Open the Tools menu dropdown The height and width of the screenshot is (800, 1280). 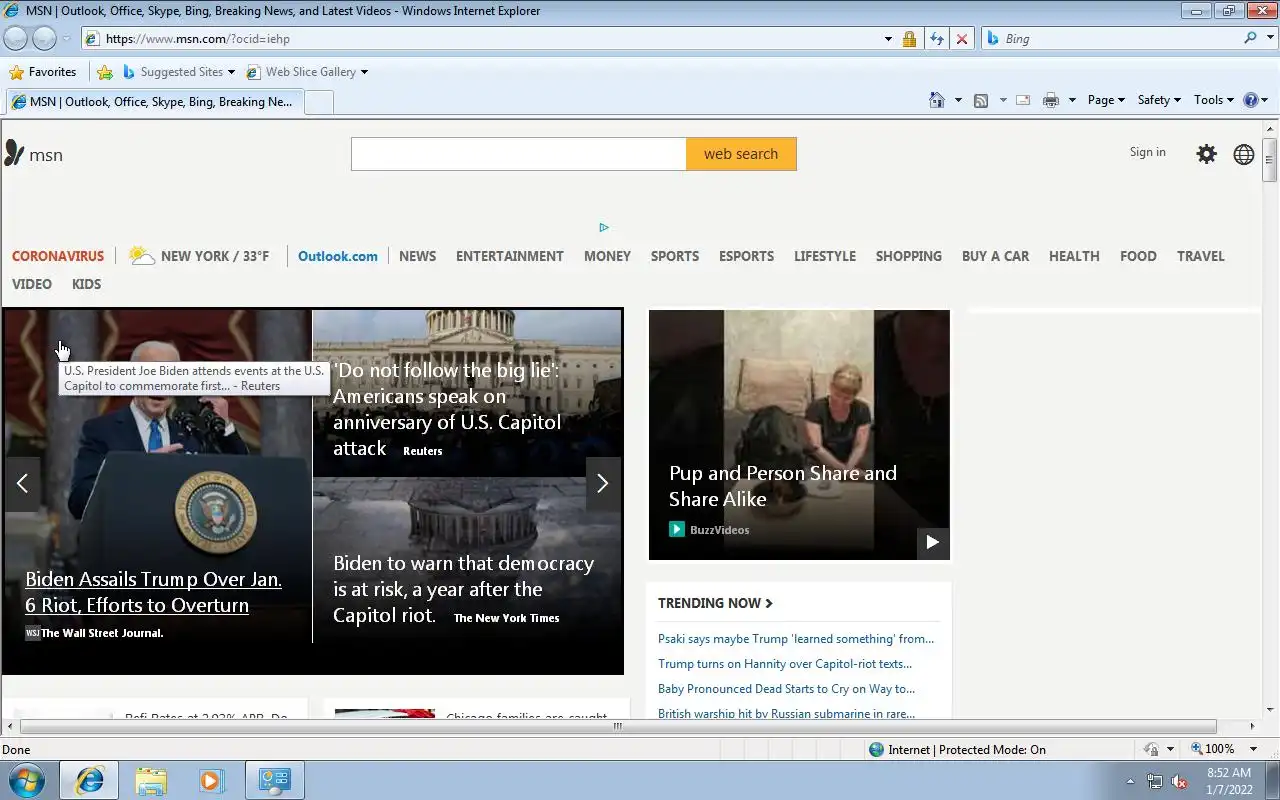1214,100
